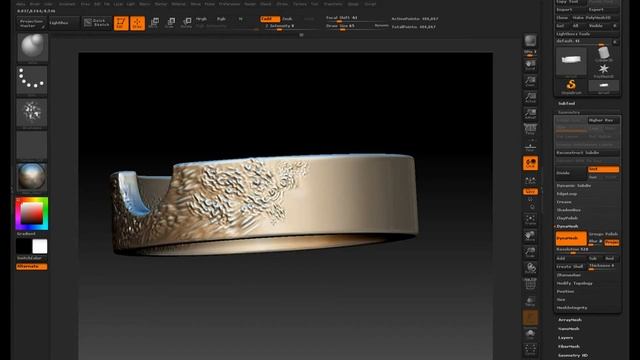Open the LightBox button
Image resolution: width=640 pixels, height=360 pixels.
(64, 23)
